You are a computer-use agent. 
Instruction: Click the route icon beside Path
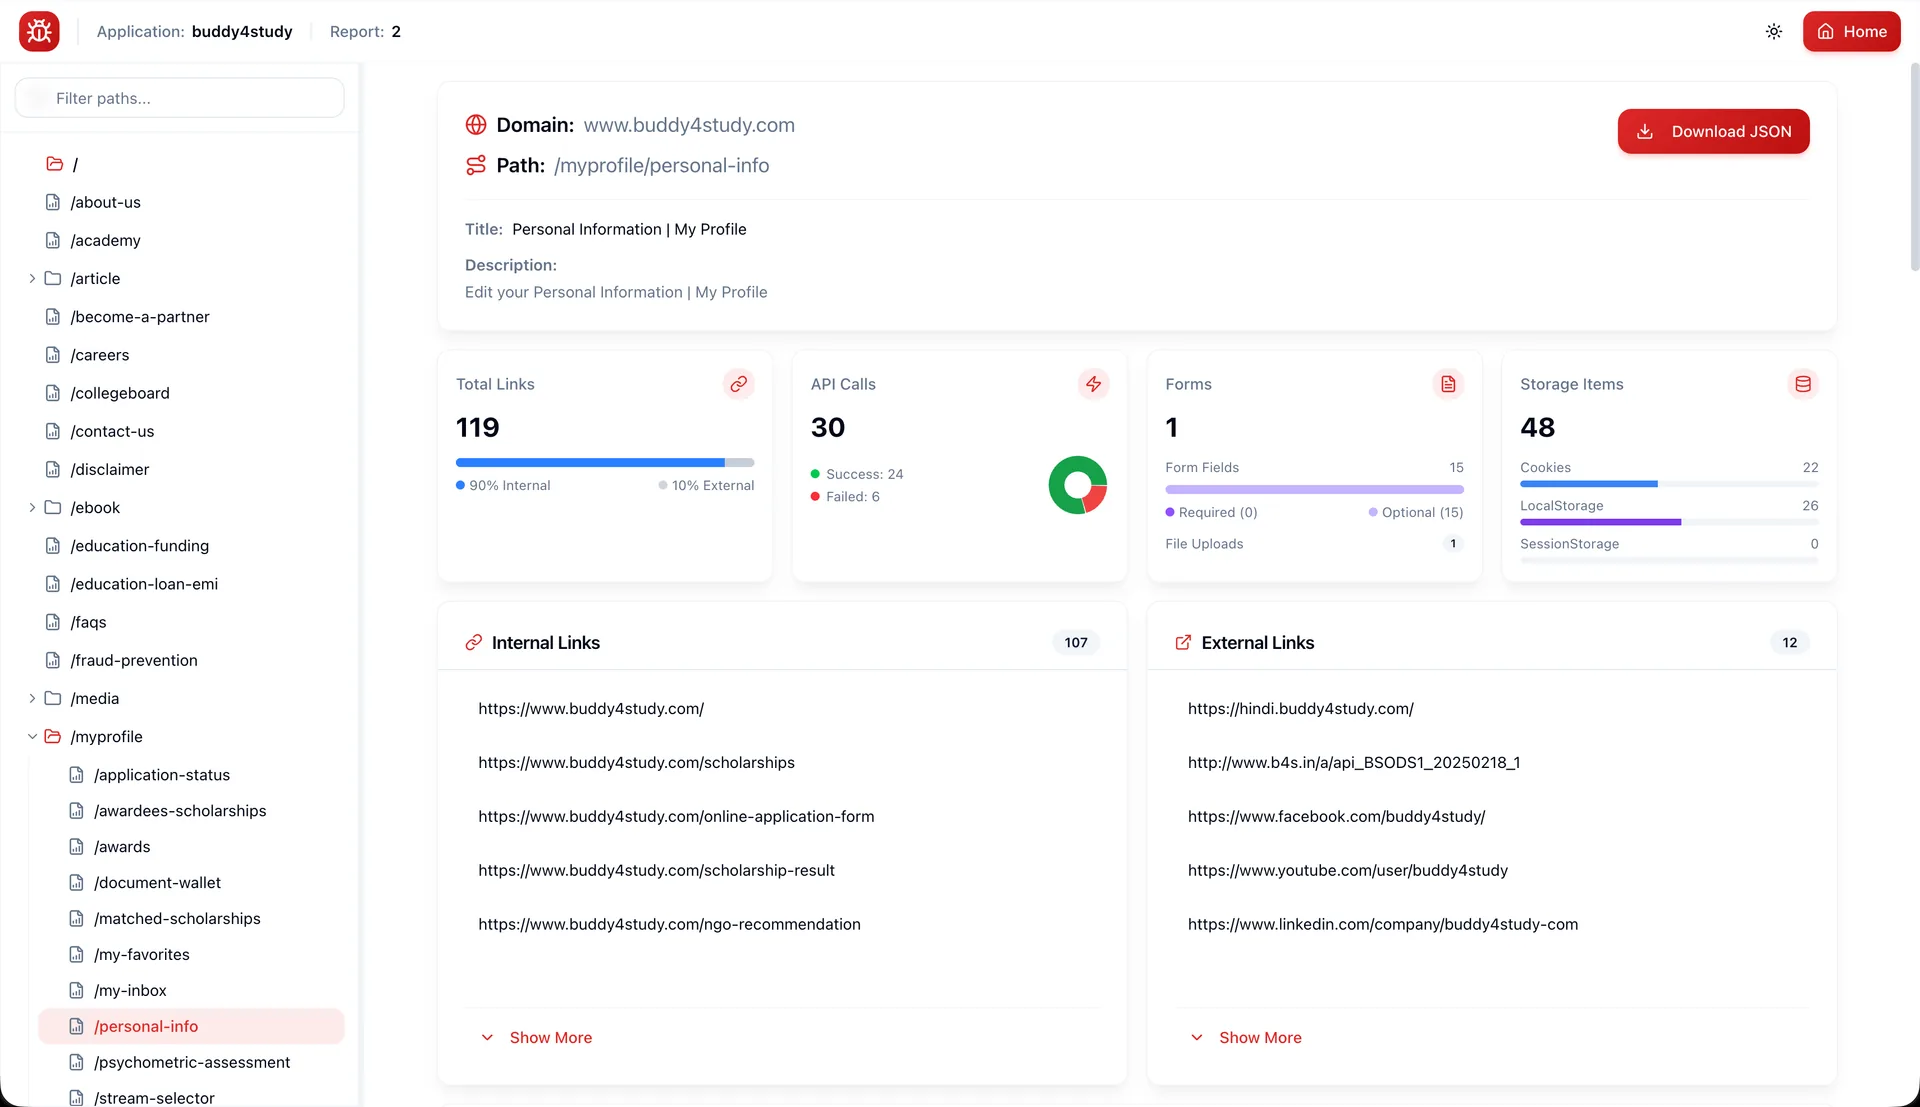click(476, 165)
